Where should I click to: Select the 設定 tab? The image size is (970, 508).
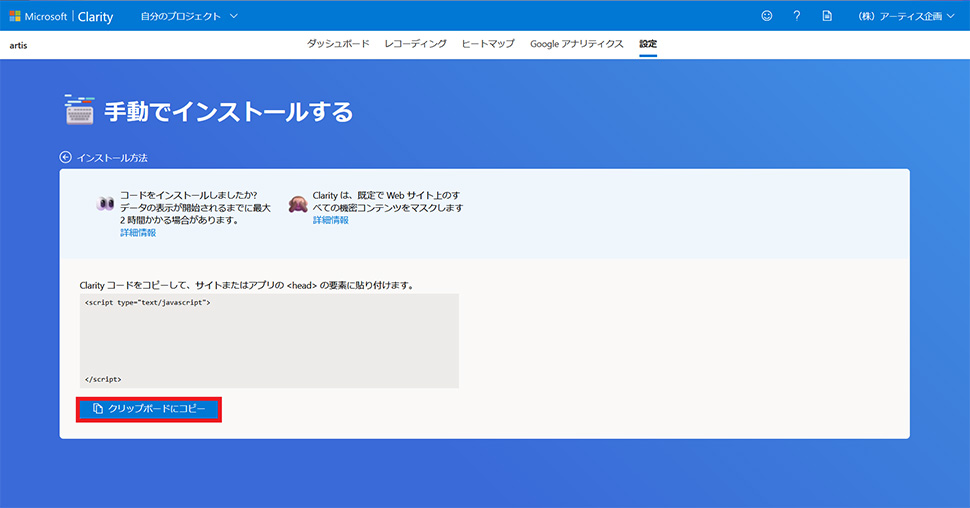pyautogui.click(x=648, y=43)
